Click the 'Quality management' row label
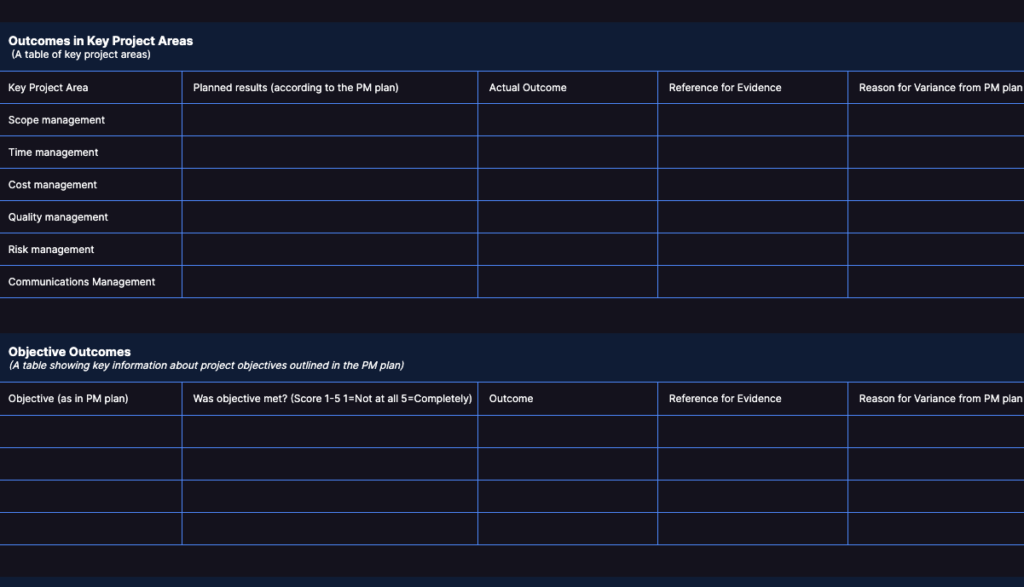 tap(57, 217)
